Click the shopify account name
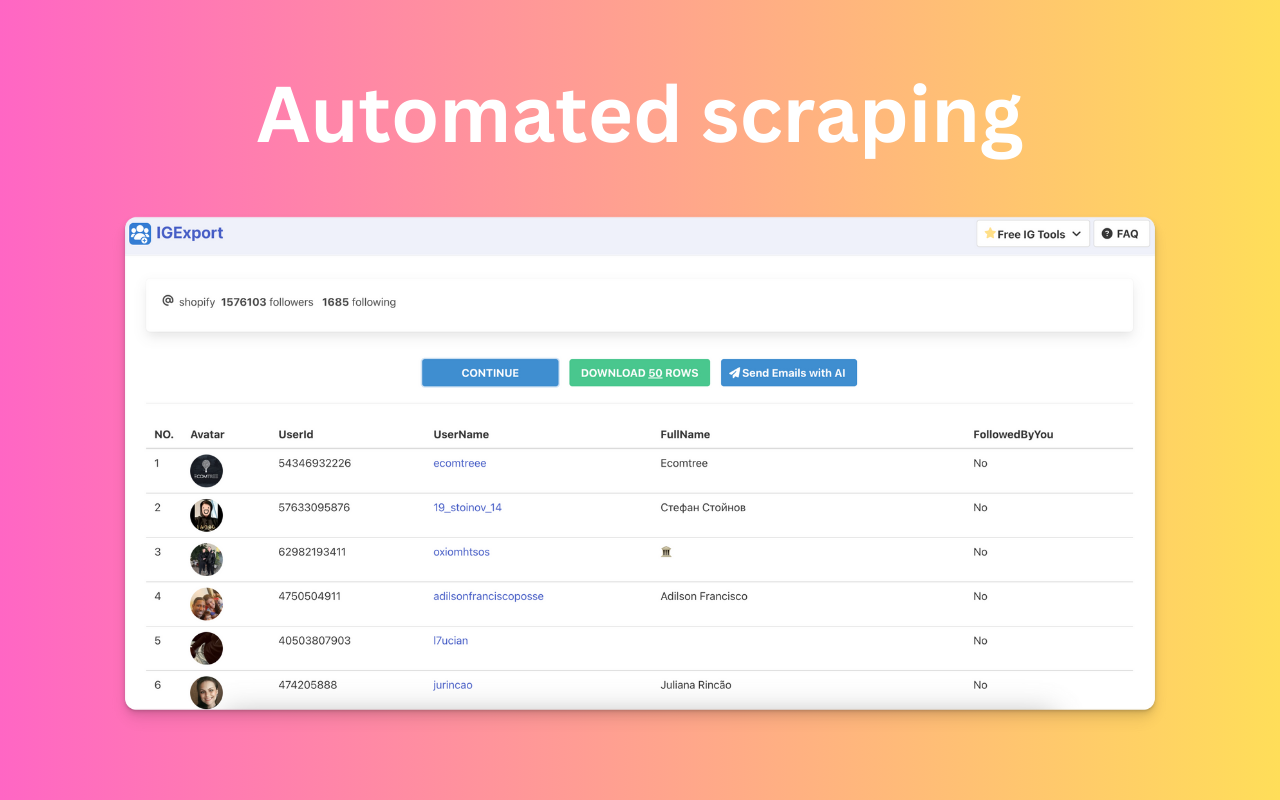Viewport: 1280px width, 800px height. coord(197,302)
